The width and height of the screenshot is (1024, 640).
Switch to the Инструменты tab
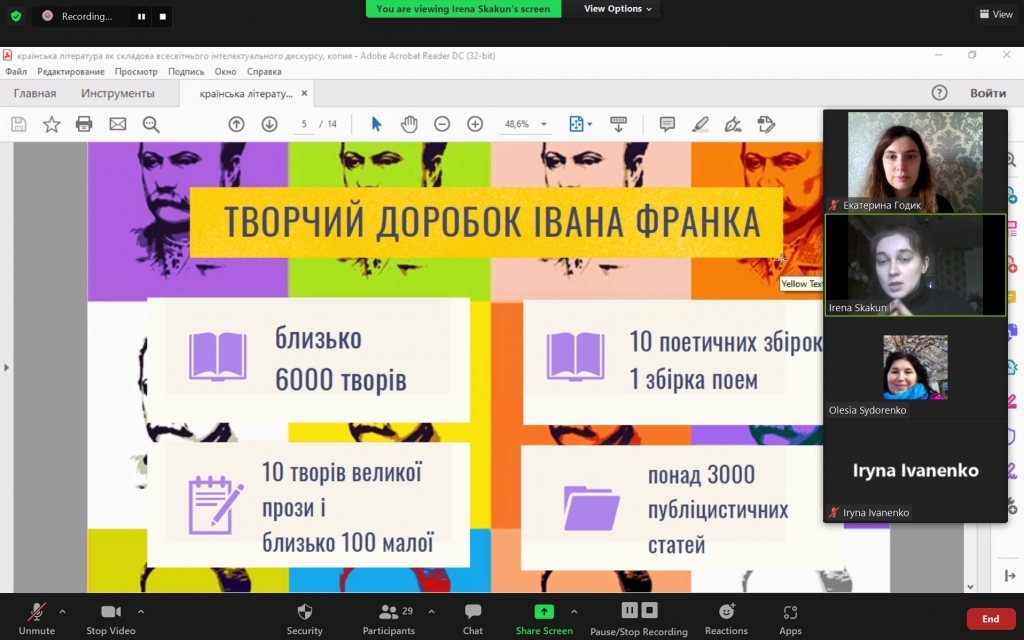click(118, 93)
